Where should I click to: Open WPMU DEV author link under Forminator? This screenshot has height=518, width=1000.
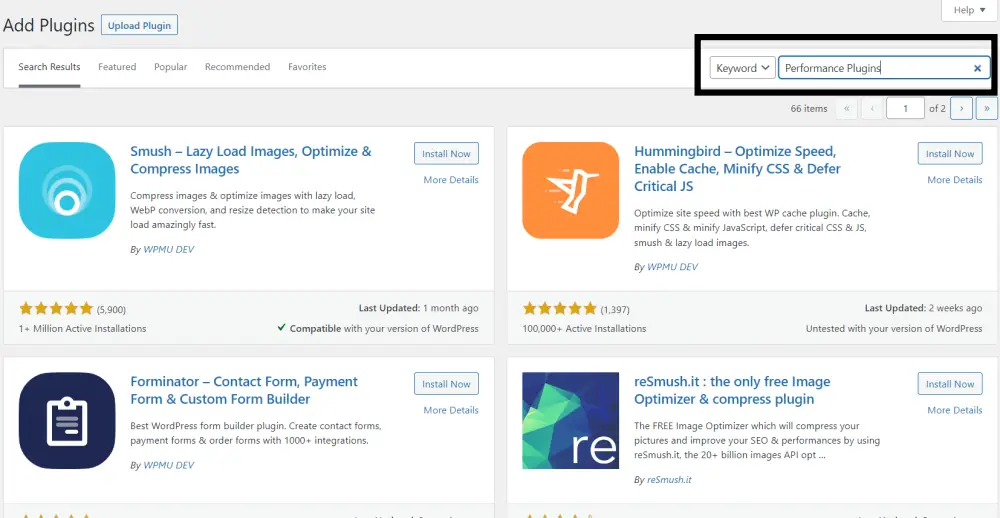pos(168,465)
